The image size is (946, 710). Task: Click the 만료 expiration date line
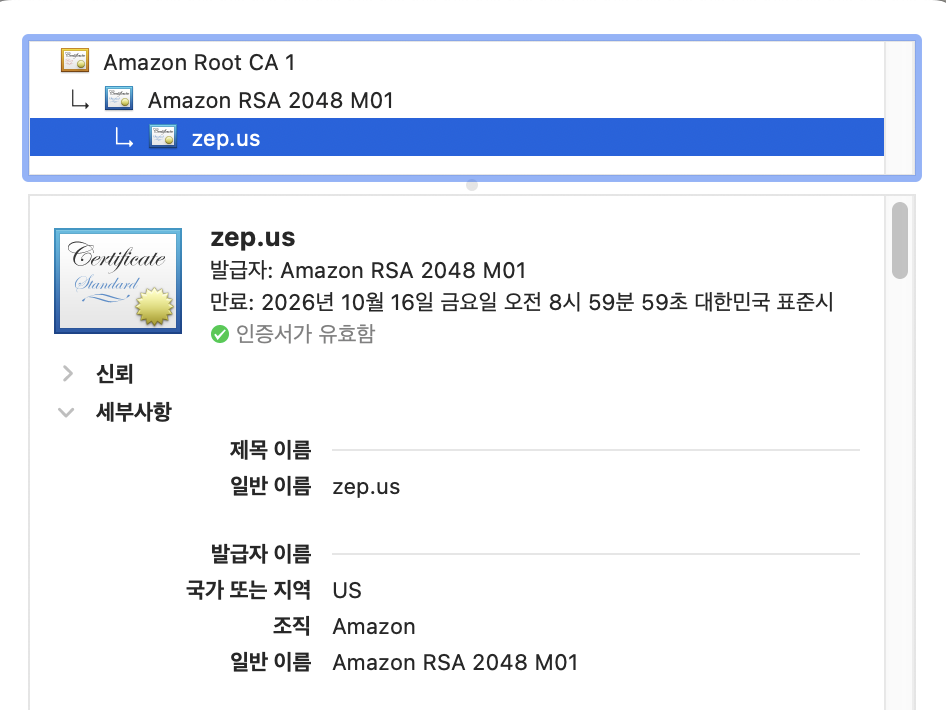point(522,302)
